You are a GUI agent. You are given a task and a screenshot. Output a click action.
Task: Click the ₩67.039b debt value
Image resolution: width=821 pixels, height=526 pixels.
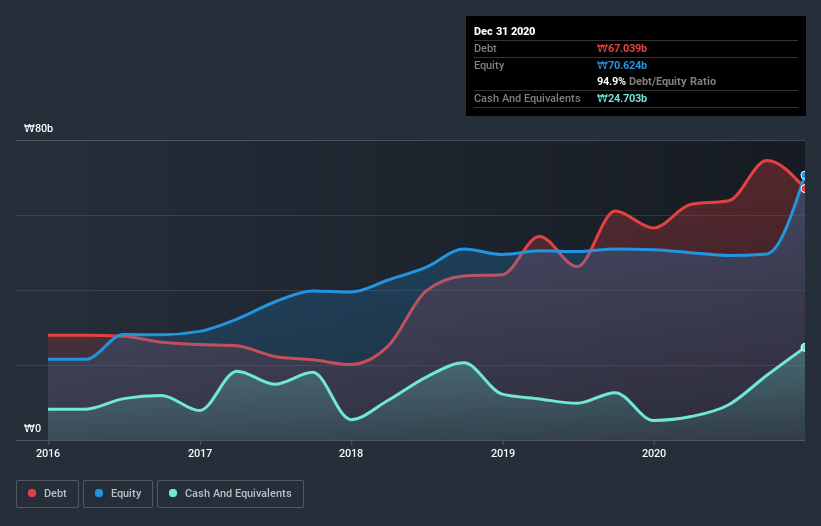click(x=622, y=49)
